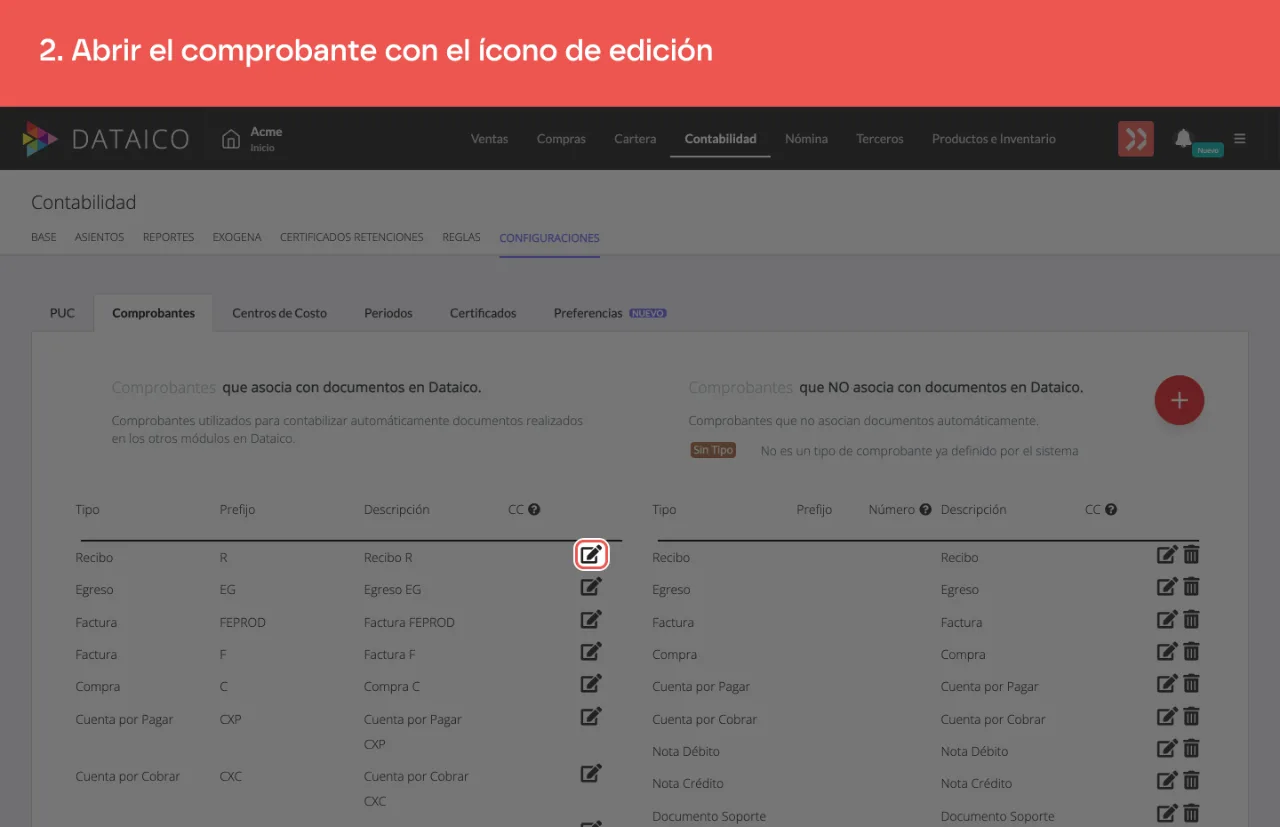The height and width of the screenshot is (827, 1280).
Task: Edit the Recibo R comprobante
Action: 591,554
